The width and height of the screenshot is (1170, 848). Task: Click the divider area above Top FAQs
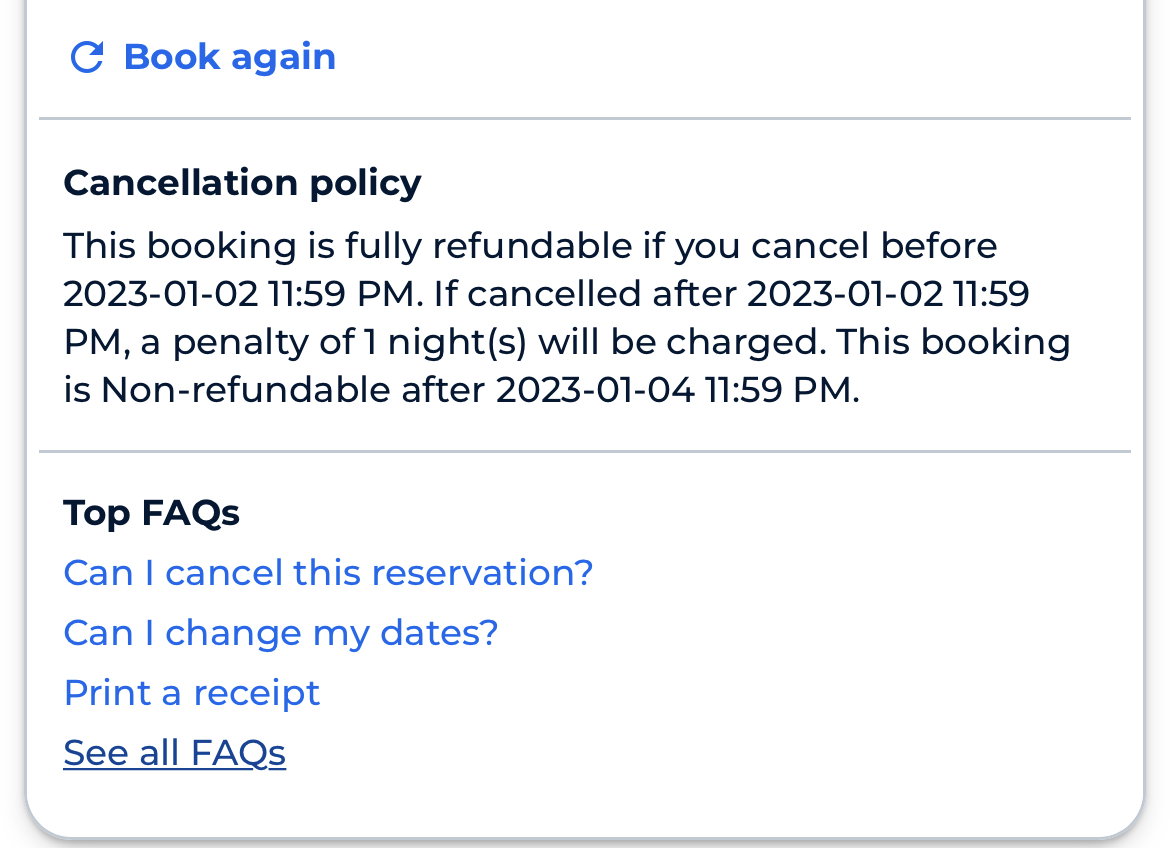pyautogui.click(x=585, y=451)
